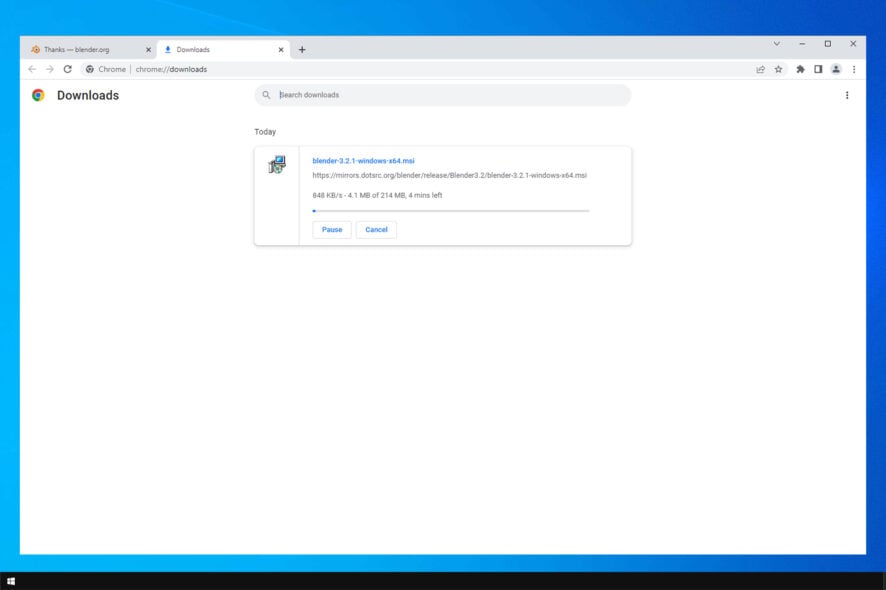886x590 pixels.
Task: Click the Downloads page heading
Action: [88, 95]
